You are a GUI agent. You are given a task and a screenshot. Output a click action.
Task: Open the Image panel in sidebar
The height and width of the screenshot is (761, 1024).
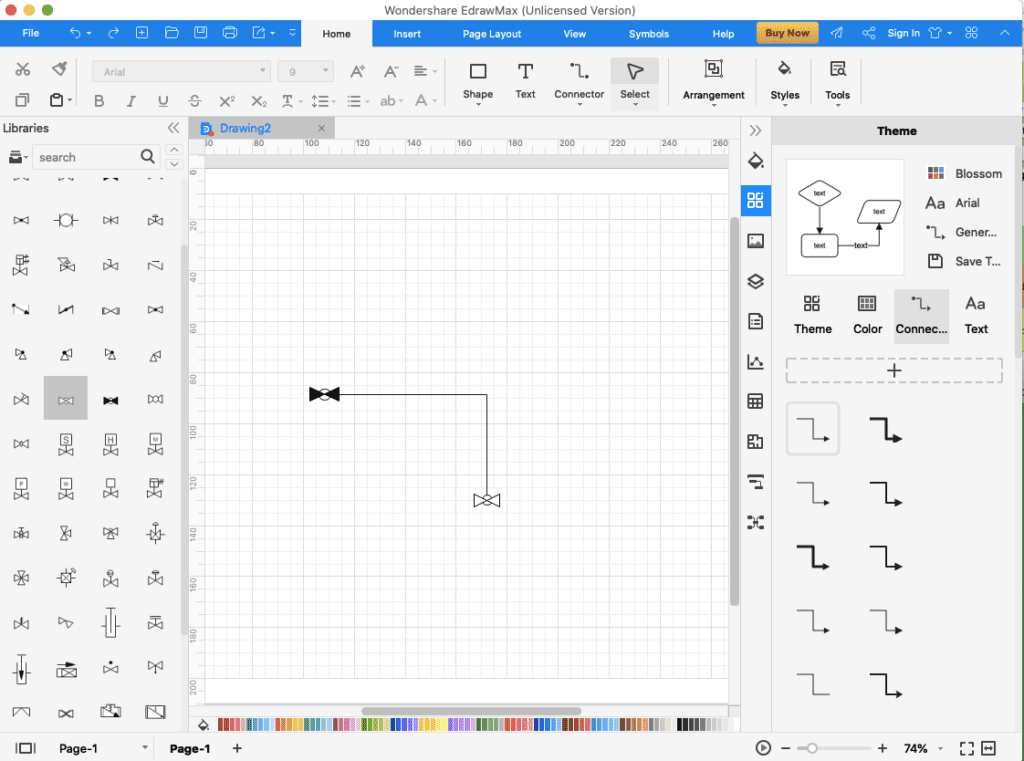[755, 241]
